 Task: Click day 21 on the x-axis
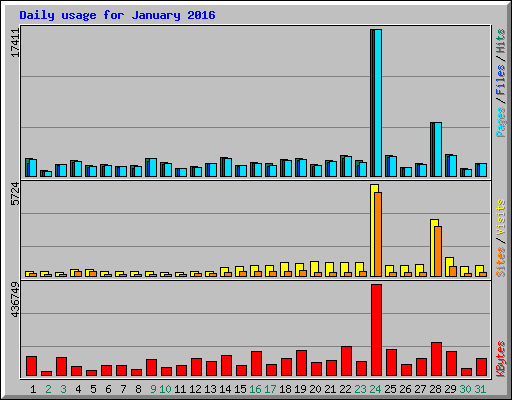tap(330, 389)
